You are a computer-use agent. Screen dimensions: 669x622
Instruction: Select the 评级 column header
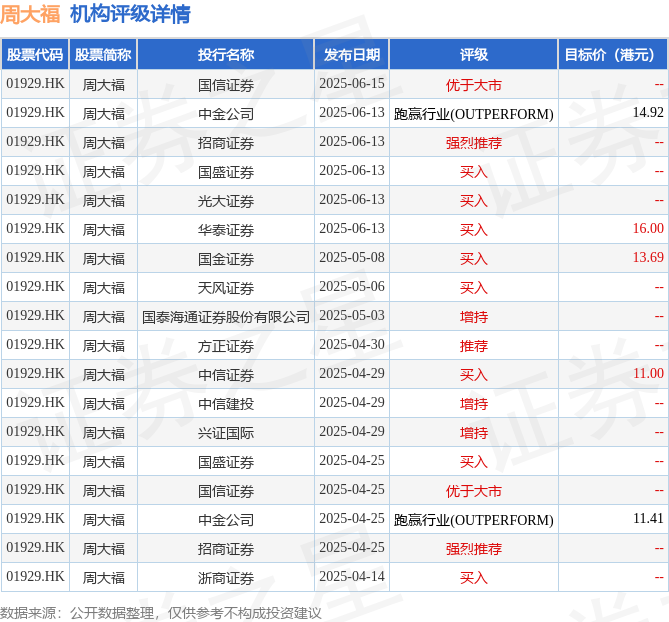[x=474, y=55]
